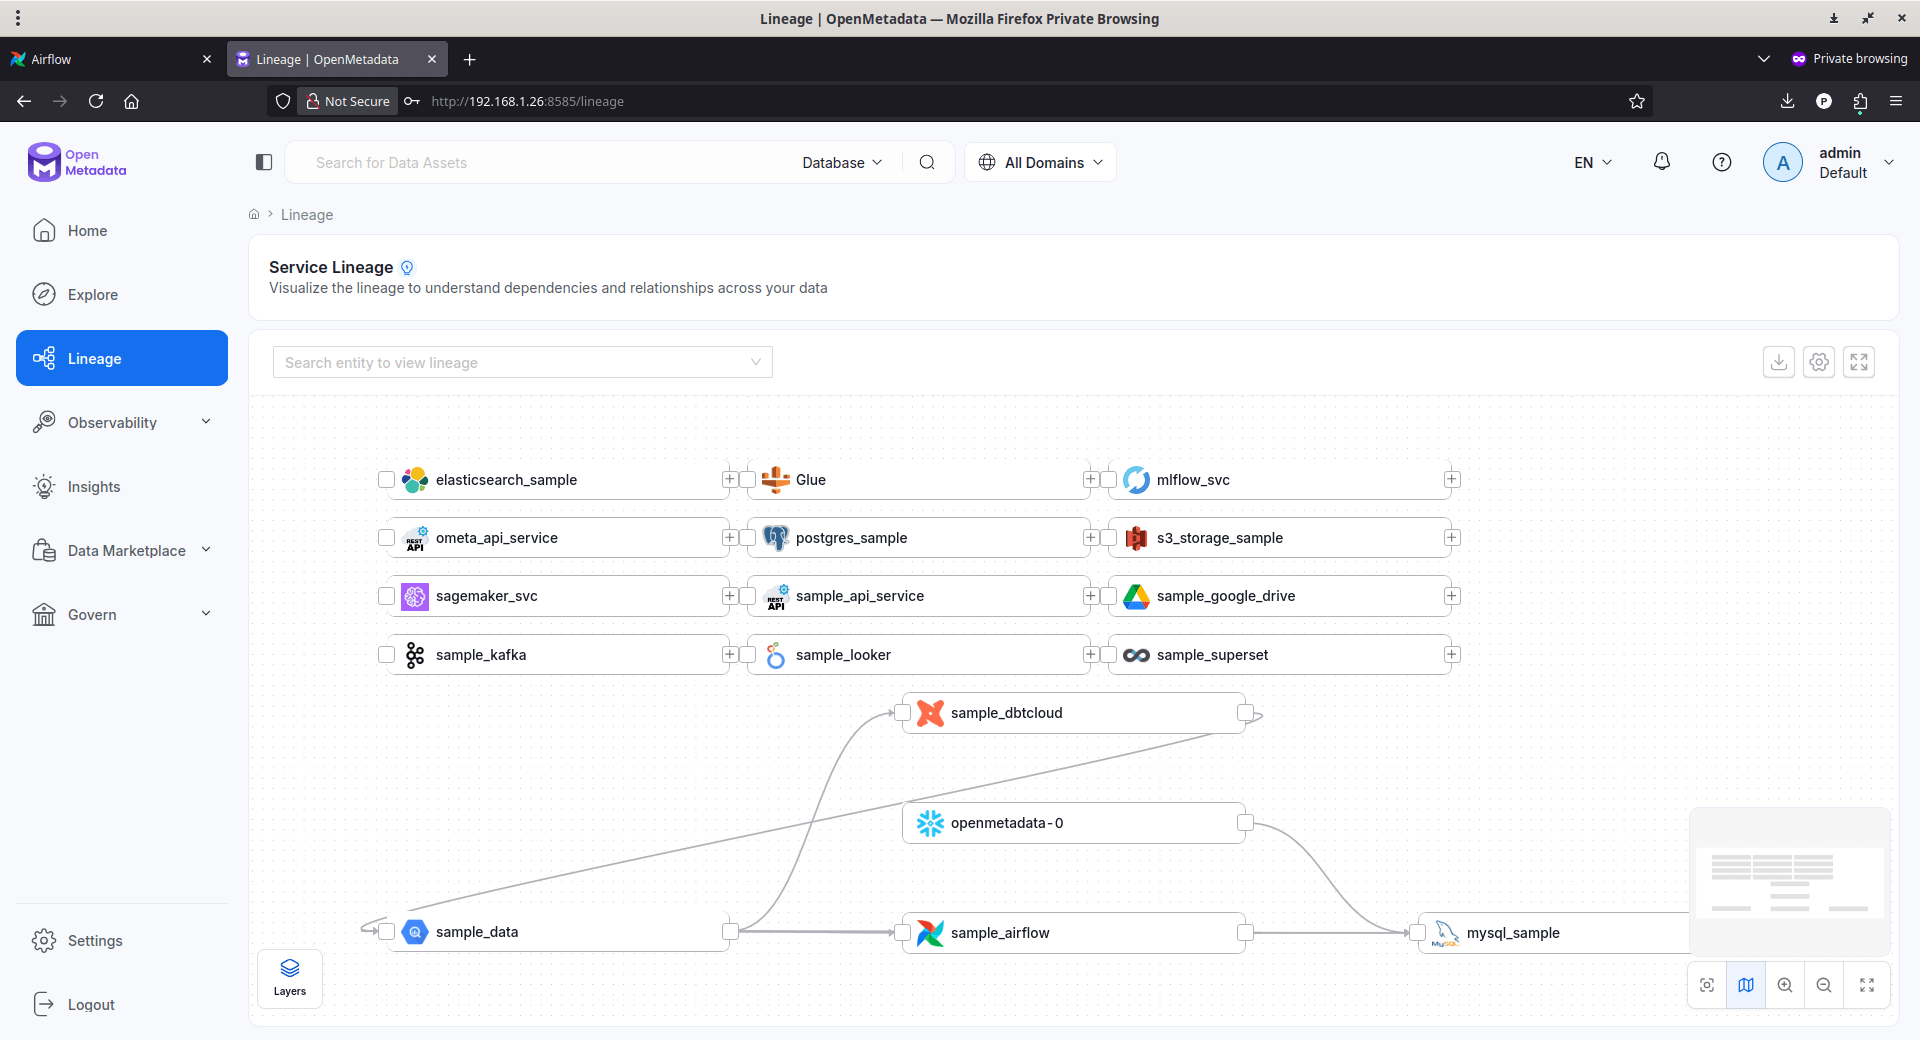Click the zoom in magnifier icon

(x=1785, y=985)
